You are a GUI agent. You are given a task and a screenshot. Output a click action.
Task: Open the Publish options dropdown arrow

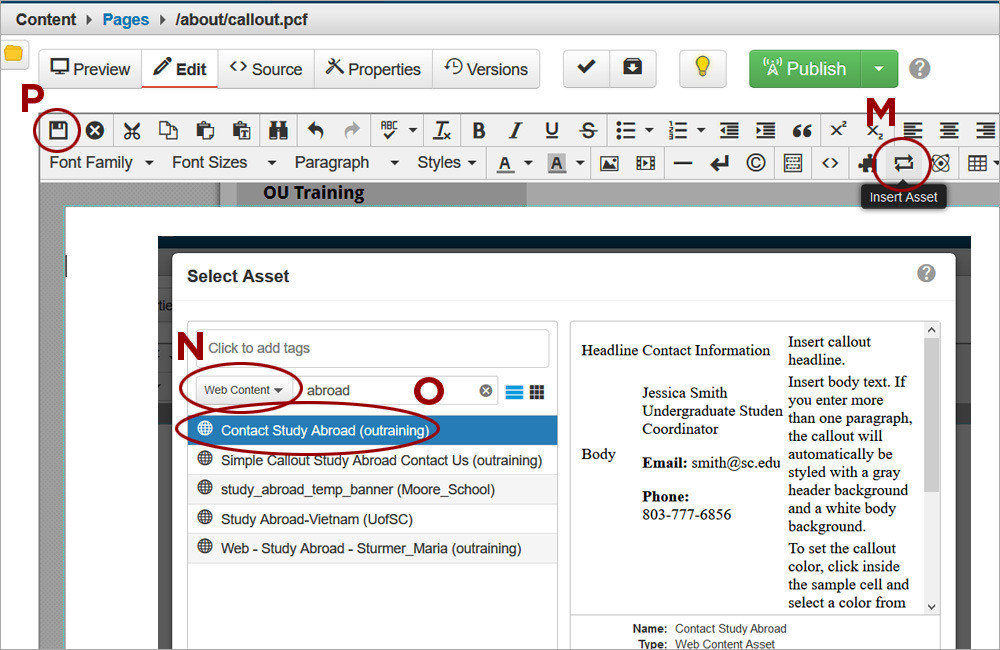click(879, 69)
